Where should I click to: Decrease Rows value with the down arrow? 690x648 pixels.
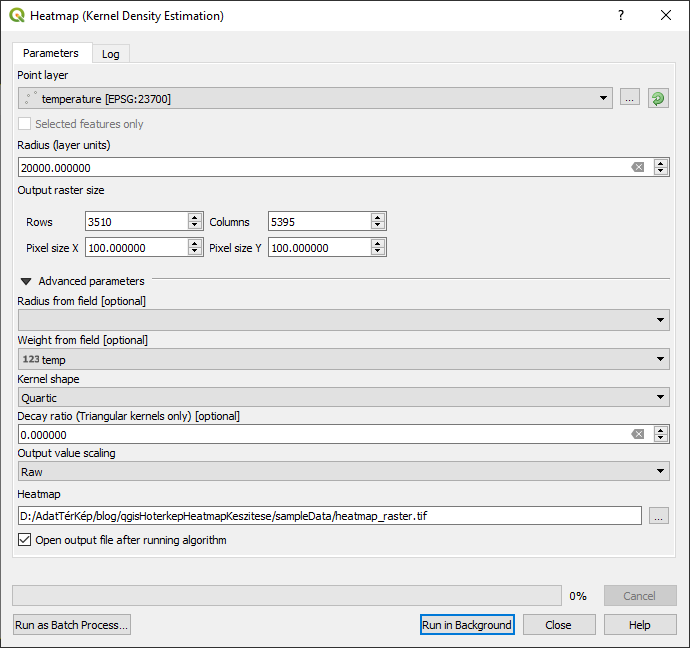[x=195, y=225]
